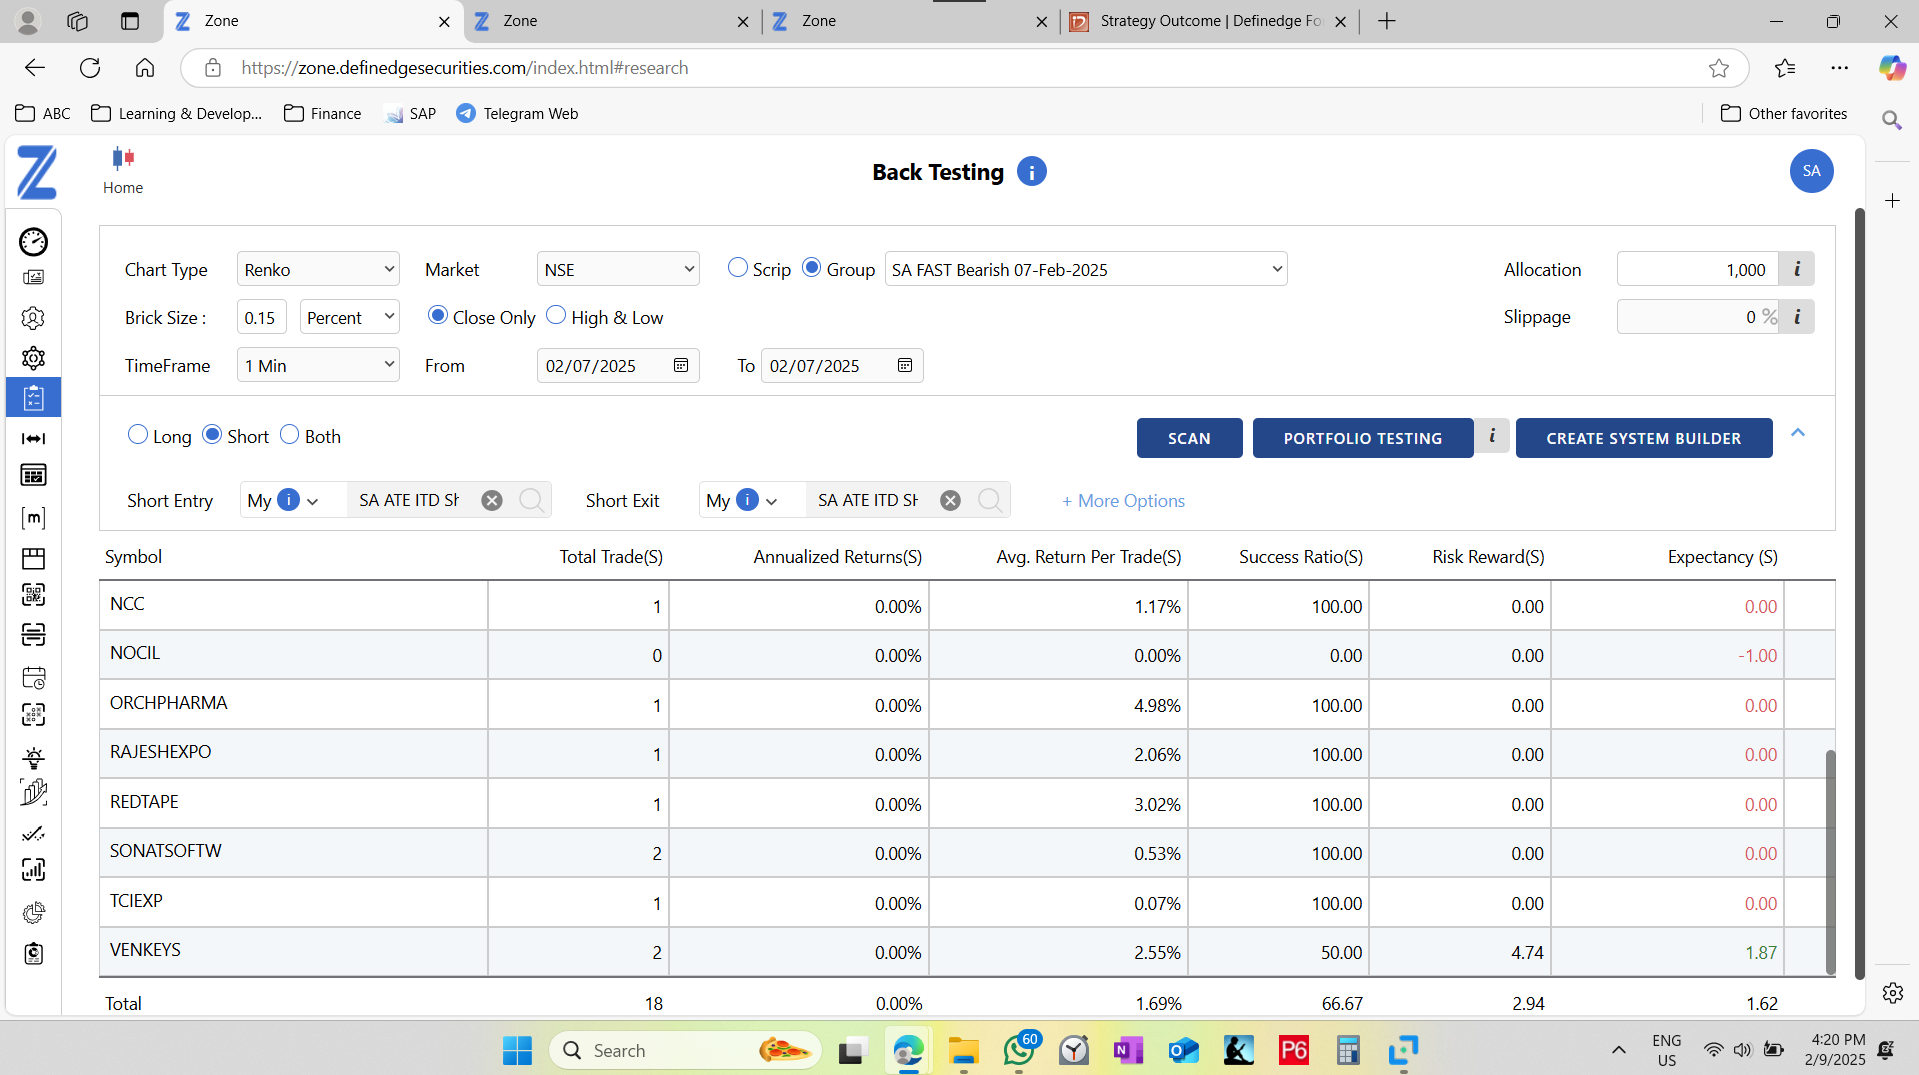Click the SCAN button
Image resolution: width=1919 pixels, height=1075 pixels.
(1189, 438)
